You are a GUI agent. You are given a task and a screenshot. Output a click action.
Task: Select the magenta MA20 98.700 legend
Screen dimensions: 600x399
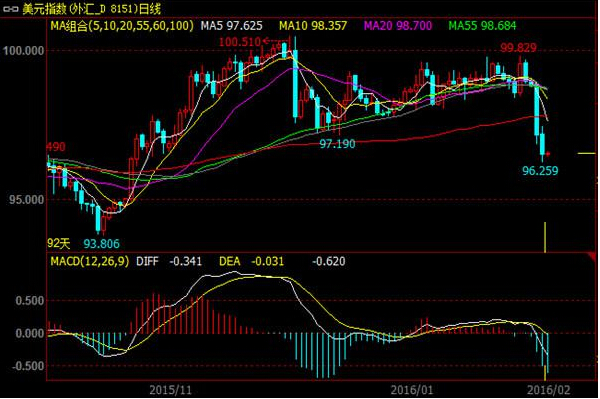[398, 26]
